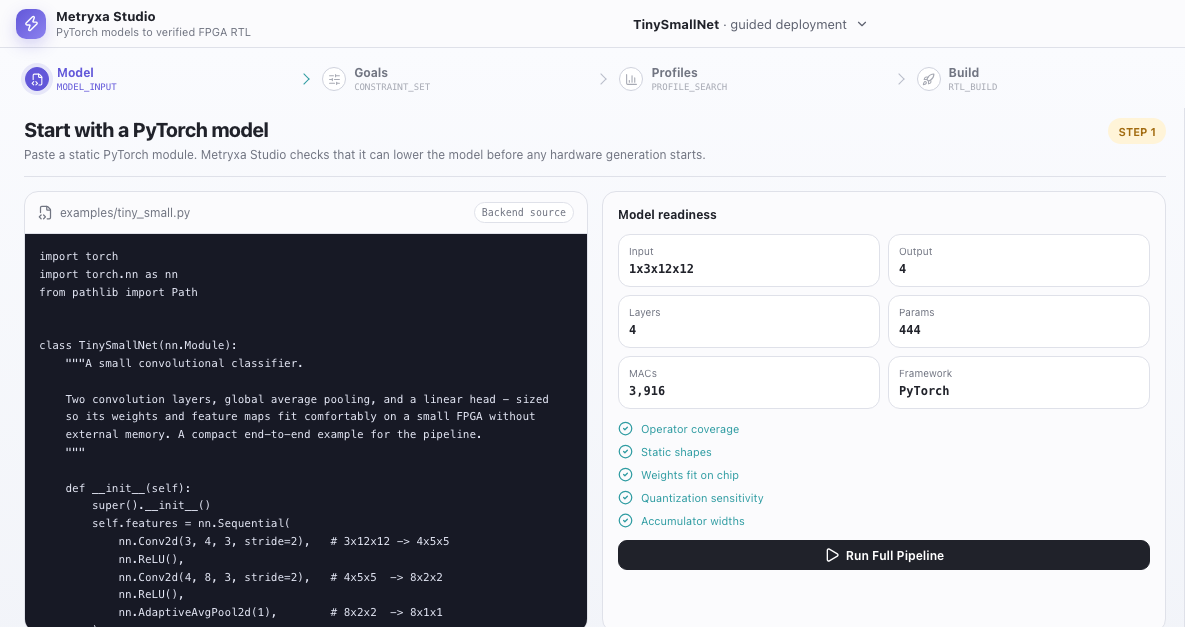Click the Operator coverage check circle
The width and height of the screenshot is (1185, 627).
625,429
